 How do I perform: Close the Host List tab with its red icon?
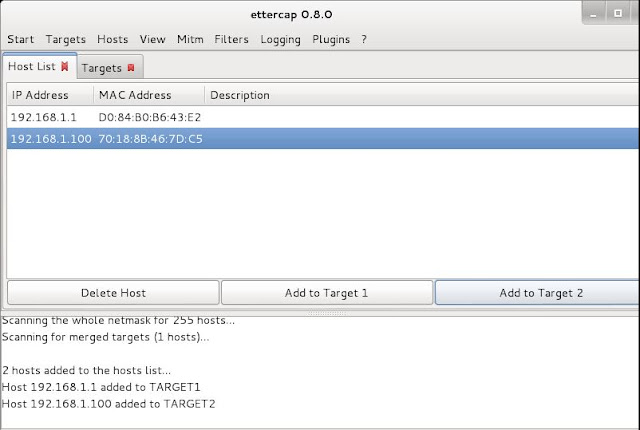[x=64, y=66]
